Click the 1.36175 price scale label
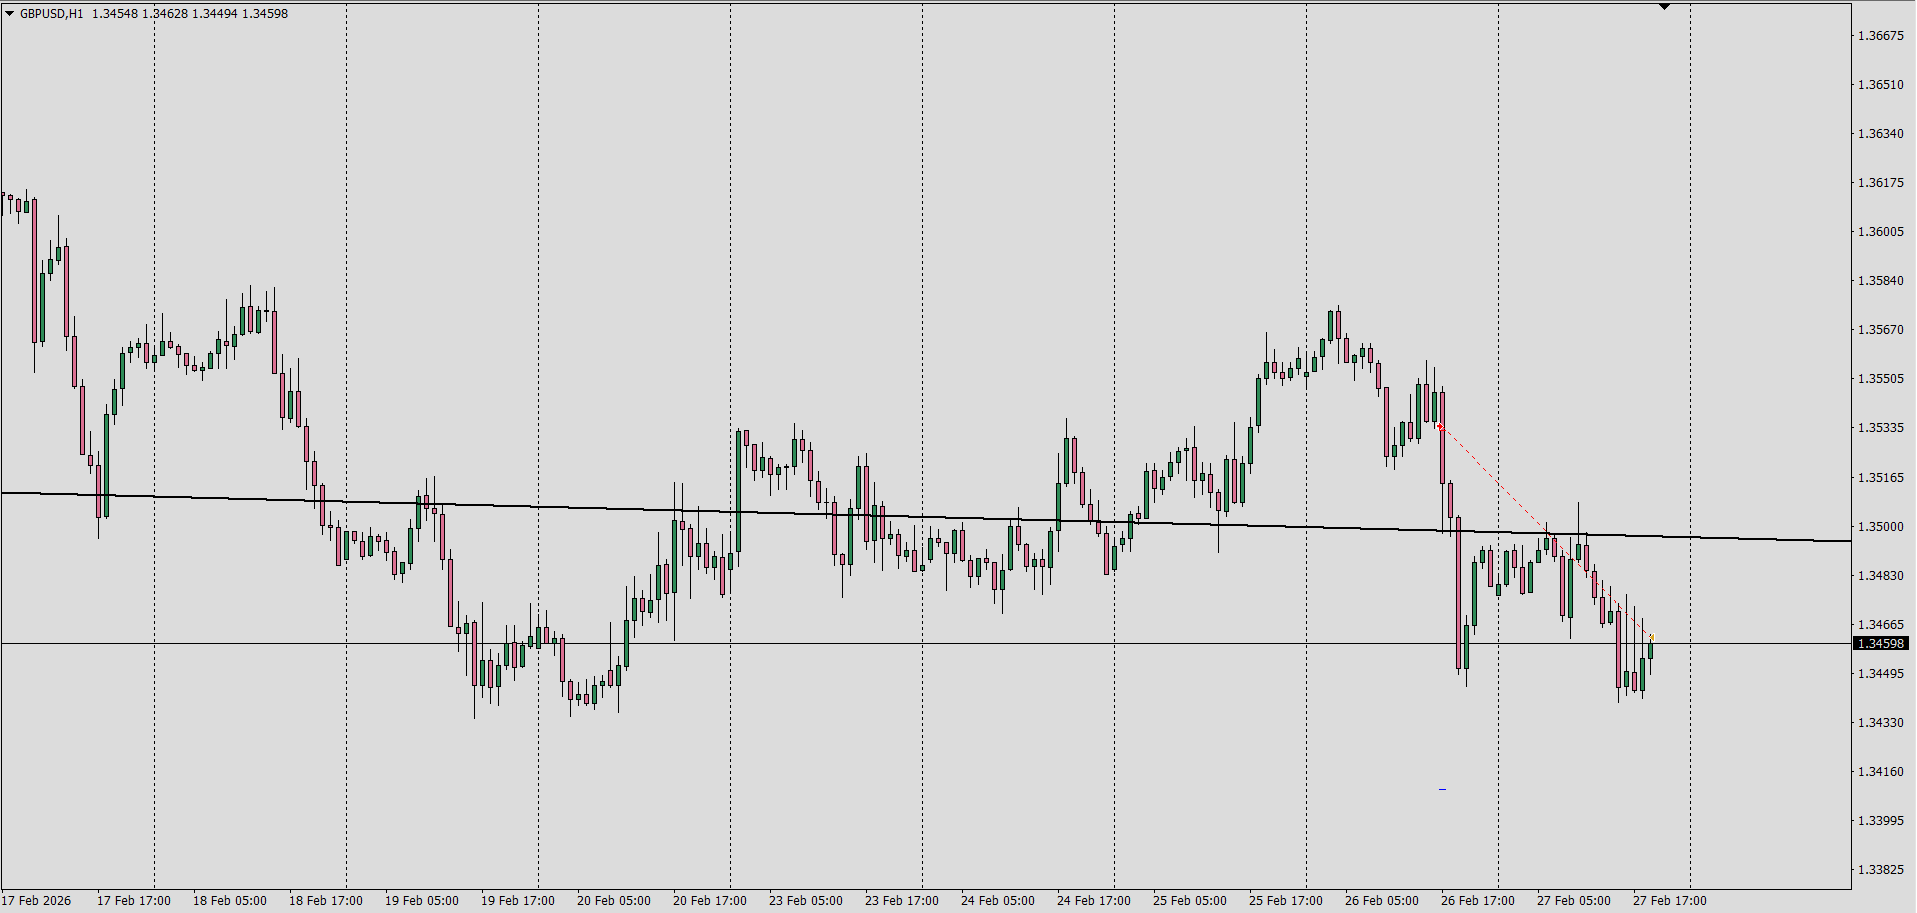 point(1881,183)
